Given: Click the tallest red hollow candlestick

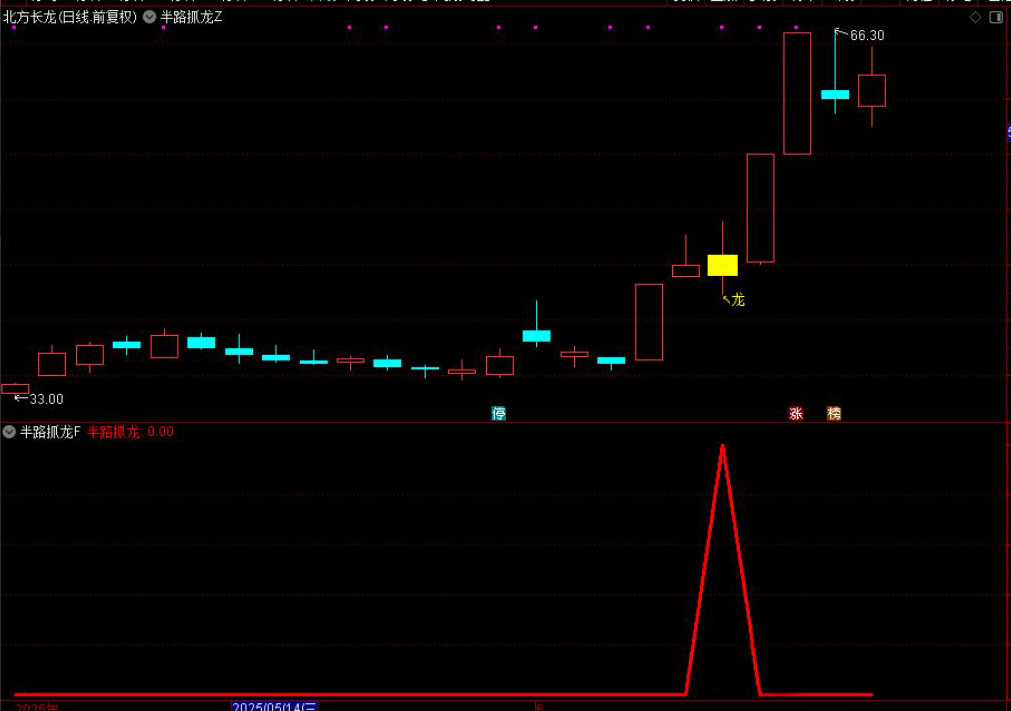Looking at the screenshot, I should (797, 93).
